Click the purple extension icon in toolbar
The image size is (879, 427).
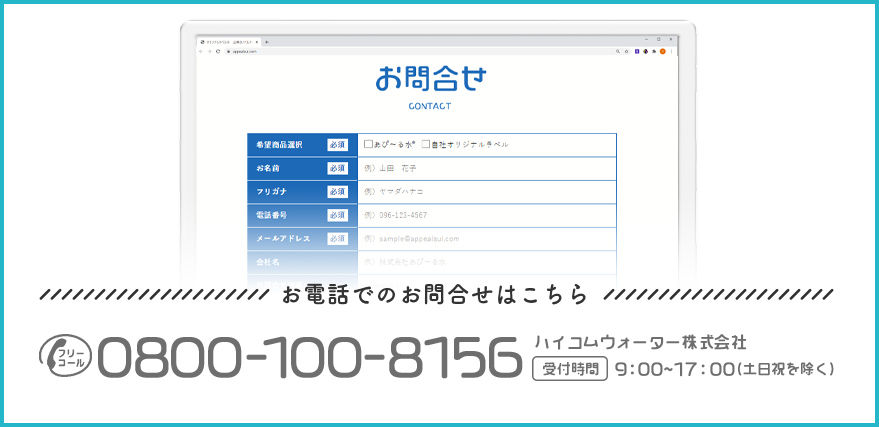[637, 51]
